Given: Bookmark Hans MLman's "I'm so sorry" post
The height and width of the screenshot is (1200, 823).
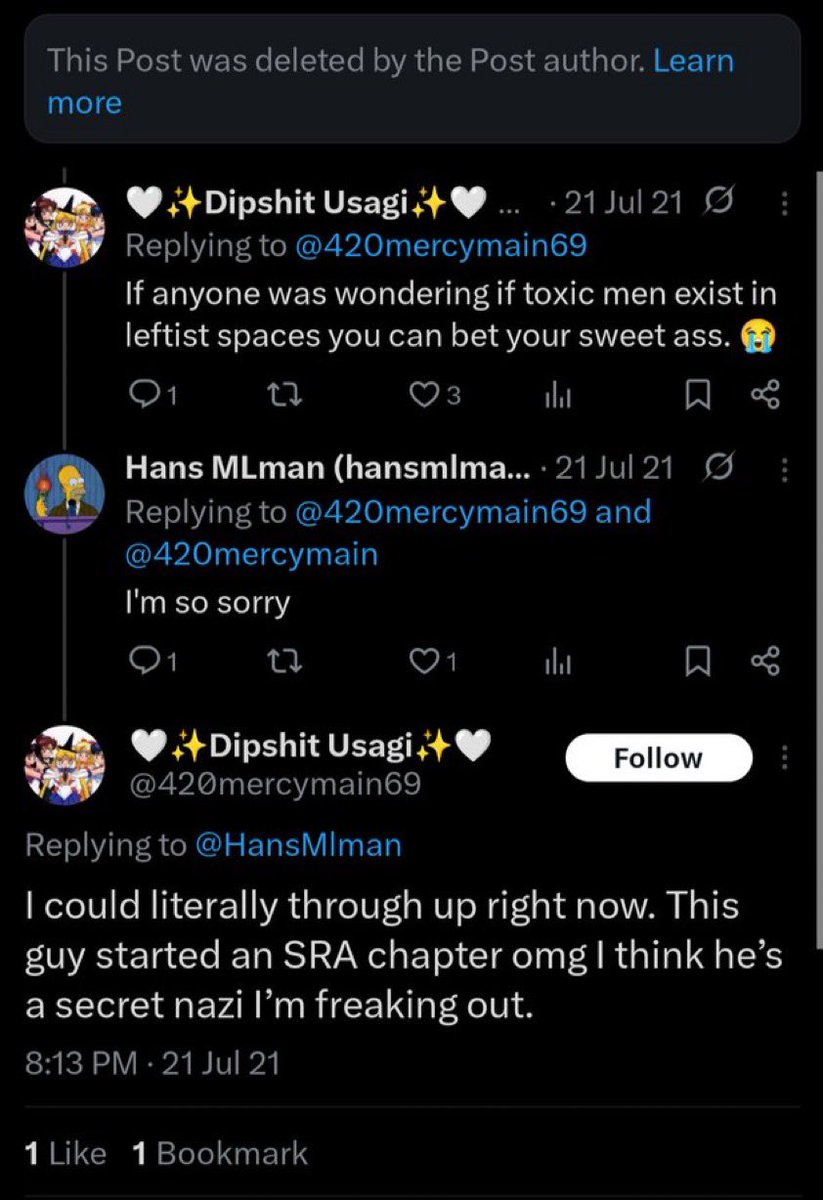Looking at the screenshot, I should point(695,659).
